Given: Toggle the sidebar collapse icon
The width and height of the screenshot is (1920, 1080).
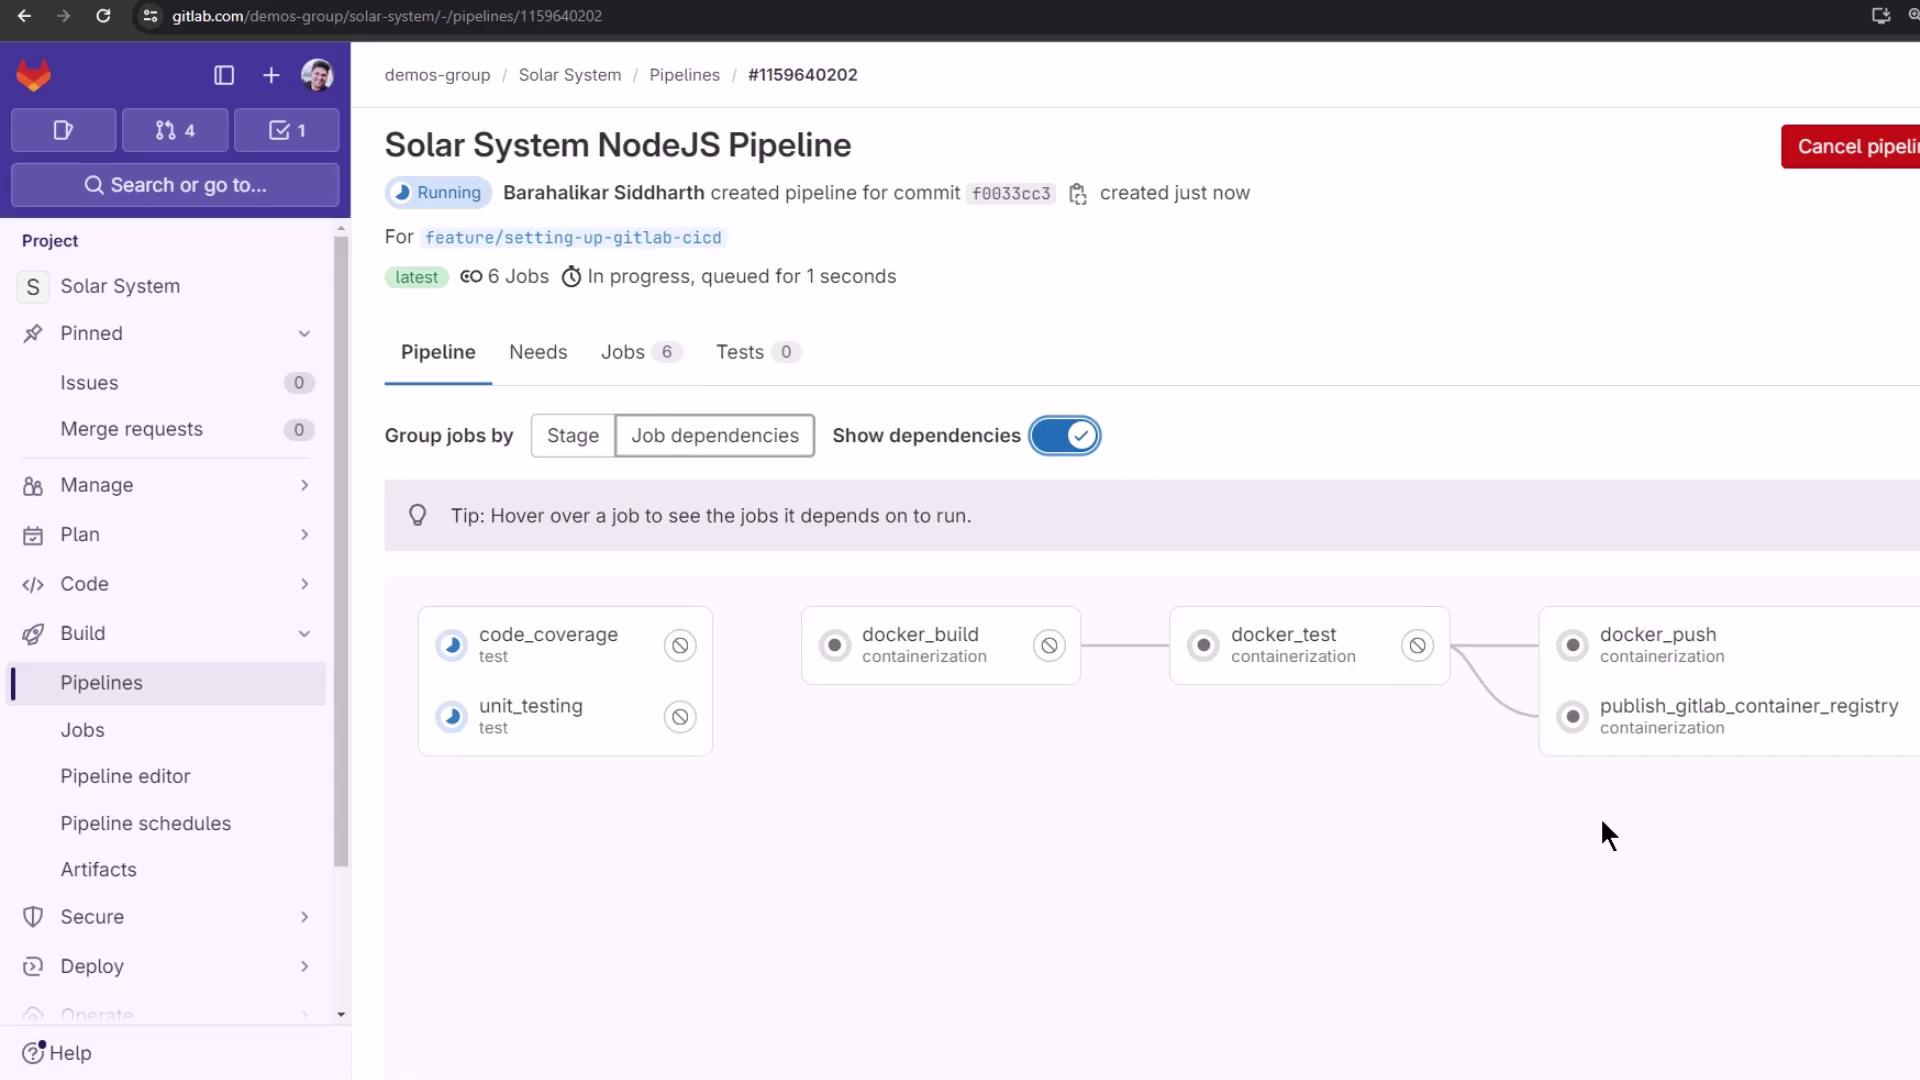Looking at the screenshot, I should pos(224,75).
